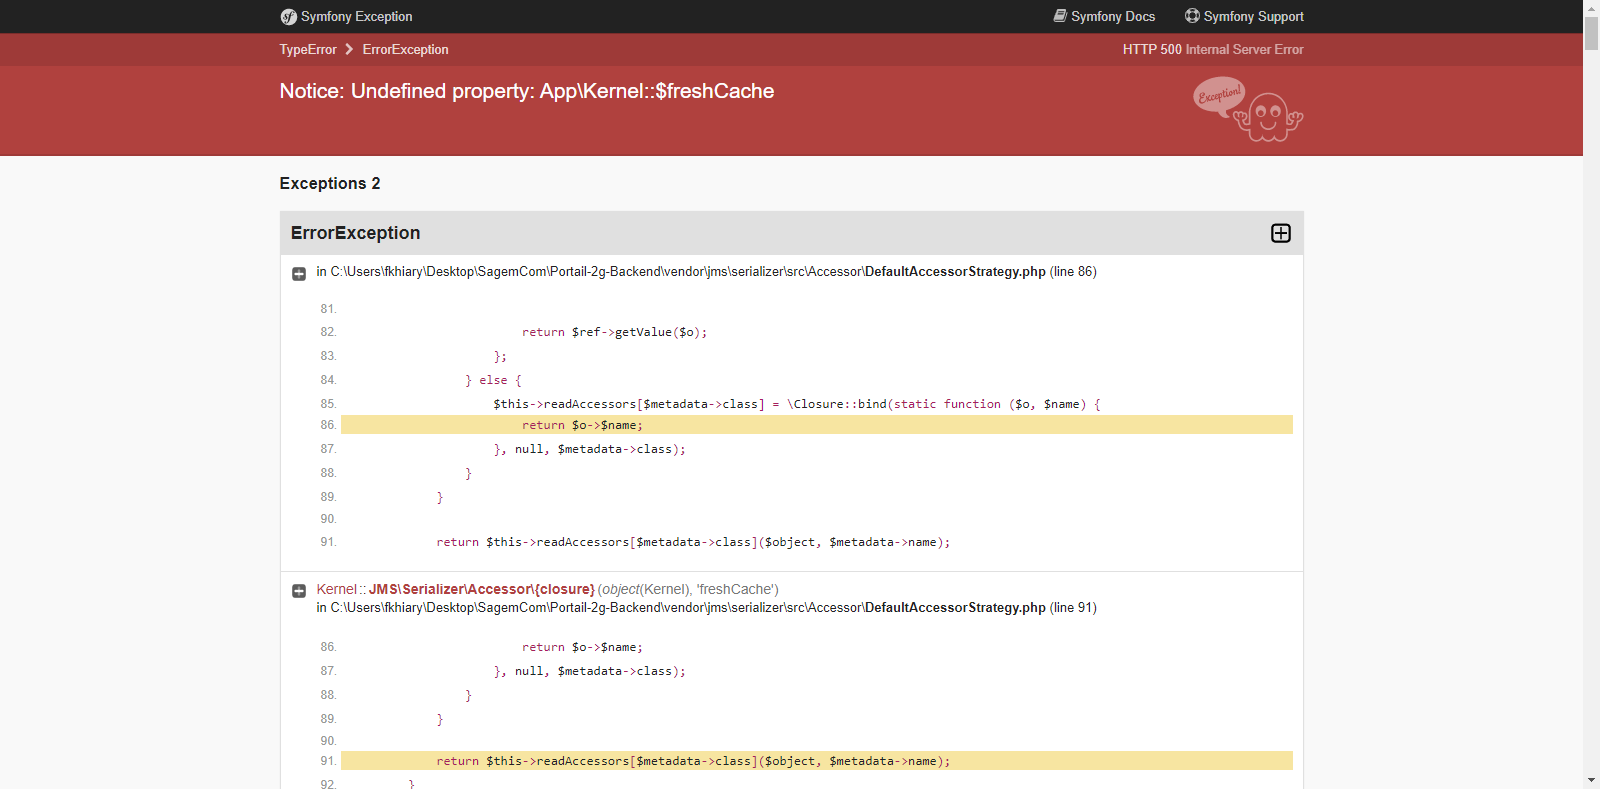Open the TypeError breadcrumb link
The width and height of the screenshot is (1600, 789).
pos(308,49)
